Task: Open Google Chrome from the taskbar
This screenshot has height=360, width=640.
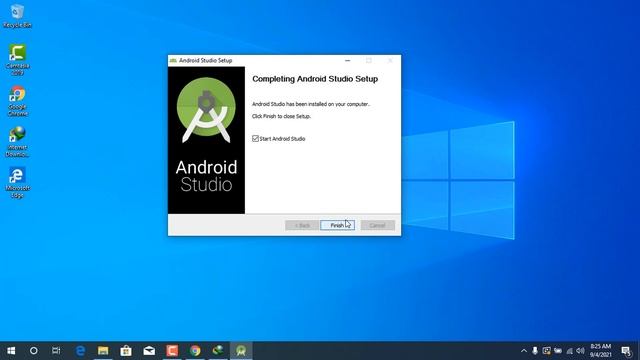Action: [195, 351]
